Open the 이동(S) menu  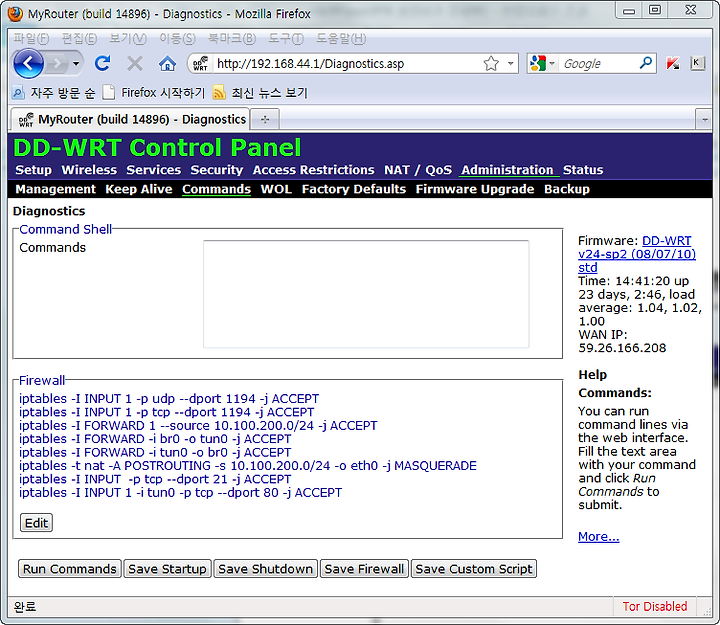[177, 39]
